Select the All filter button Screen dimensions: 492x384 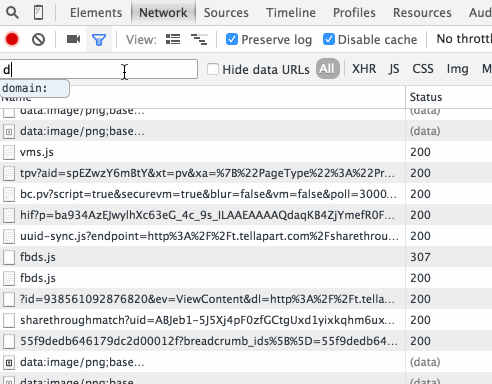(327, 69)
